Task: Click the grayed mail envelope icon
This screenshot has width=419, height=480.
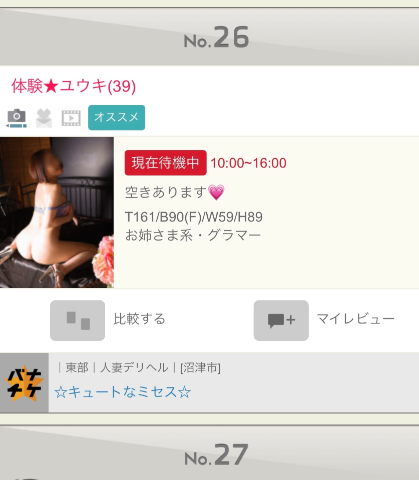Action: [x=44, y=118]
